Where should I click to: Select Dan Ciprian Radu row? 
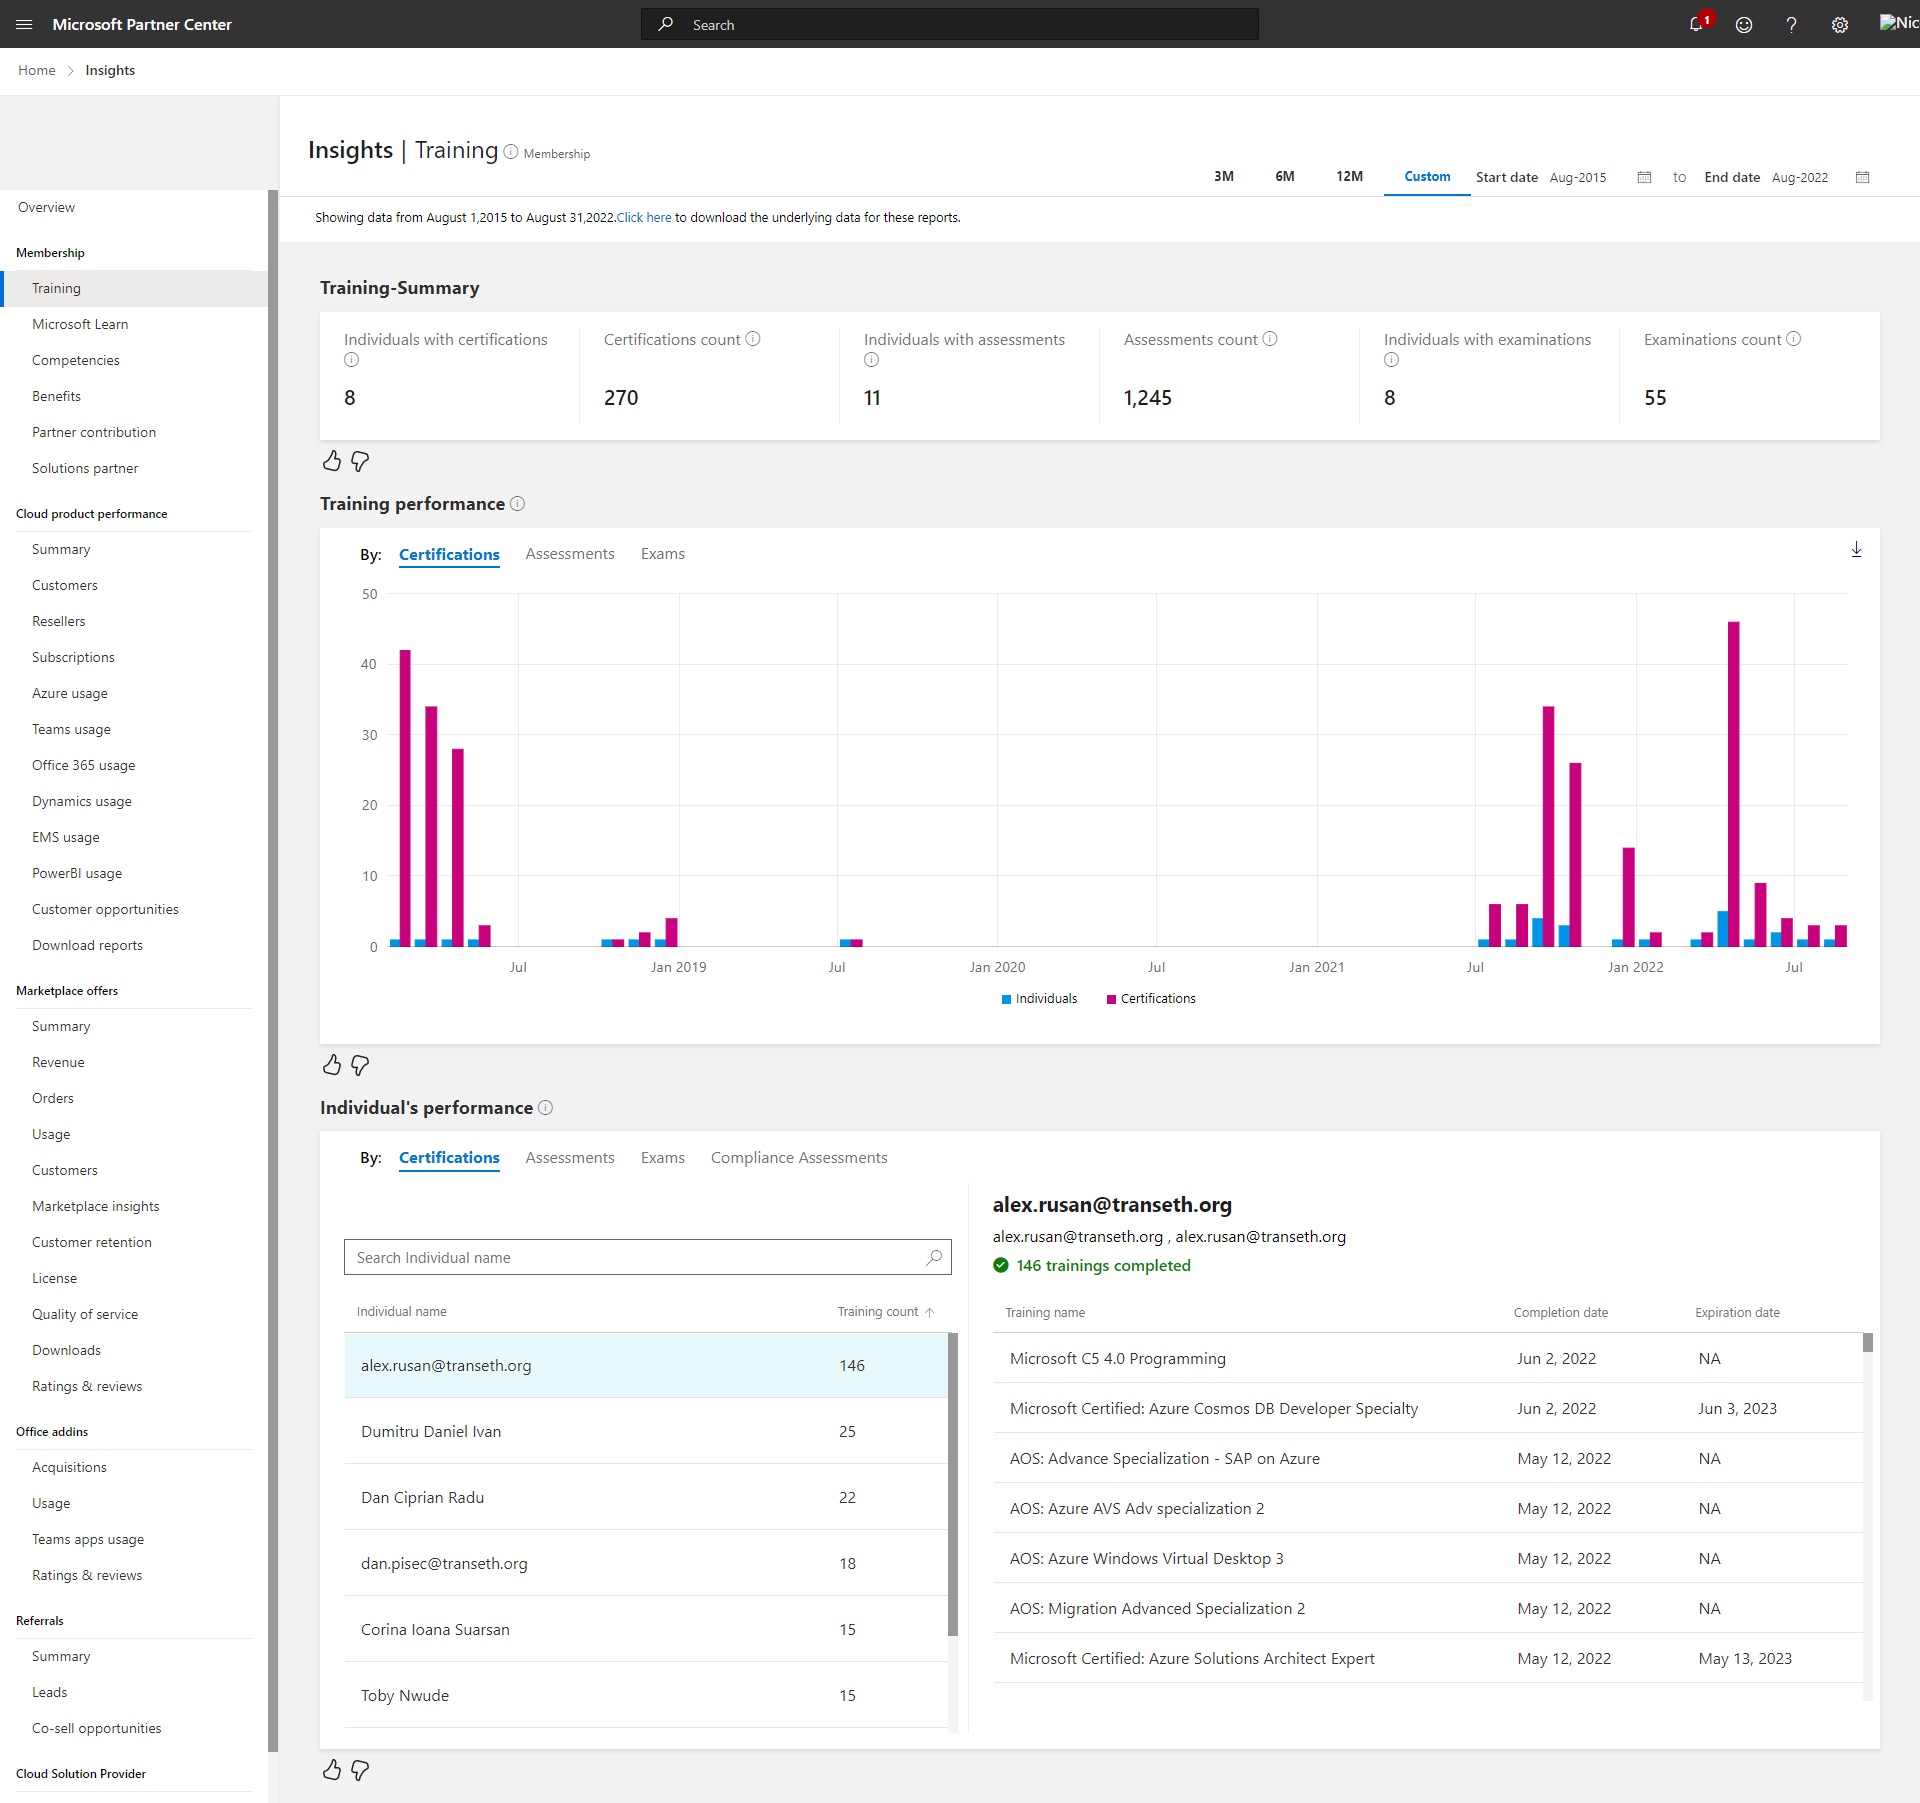646,1497
